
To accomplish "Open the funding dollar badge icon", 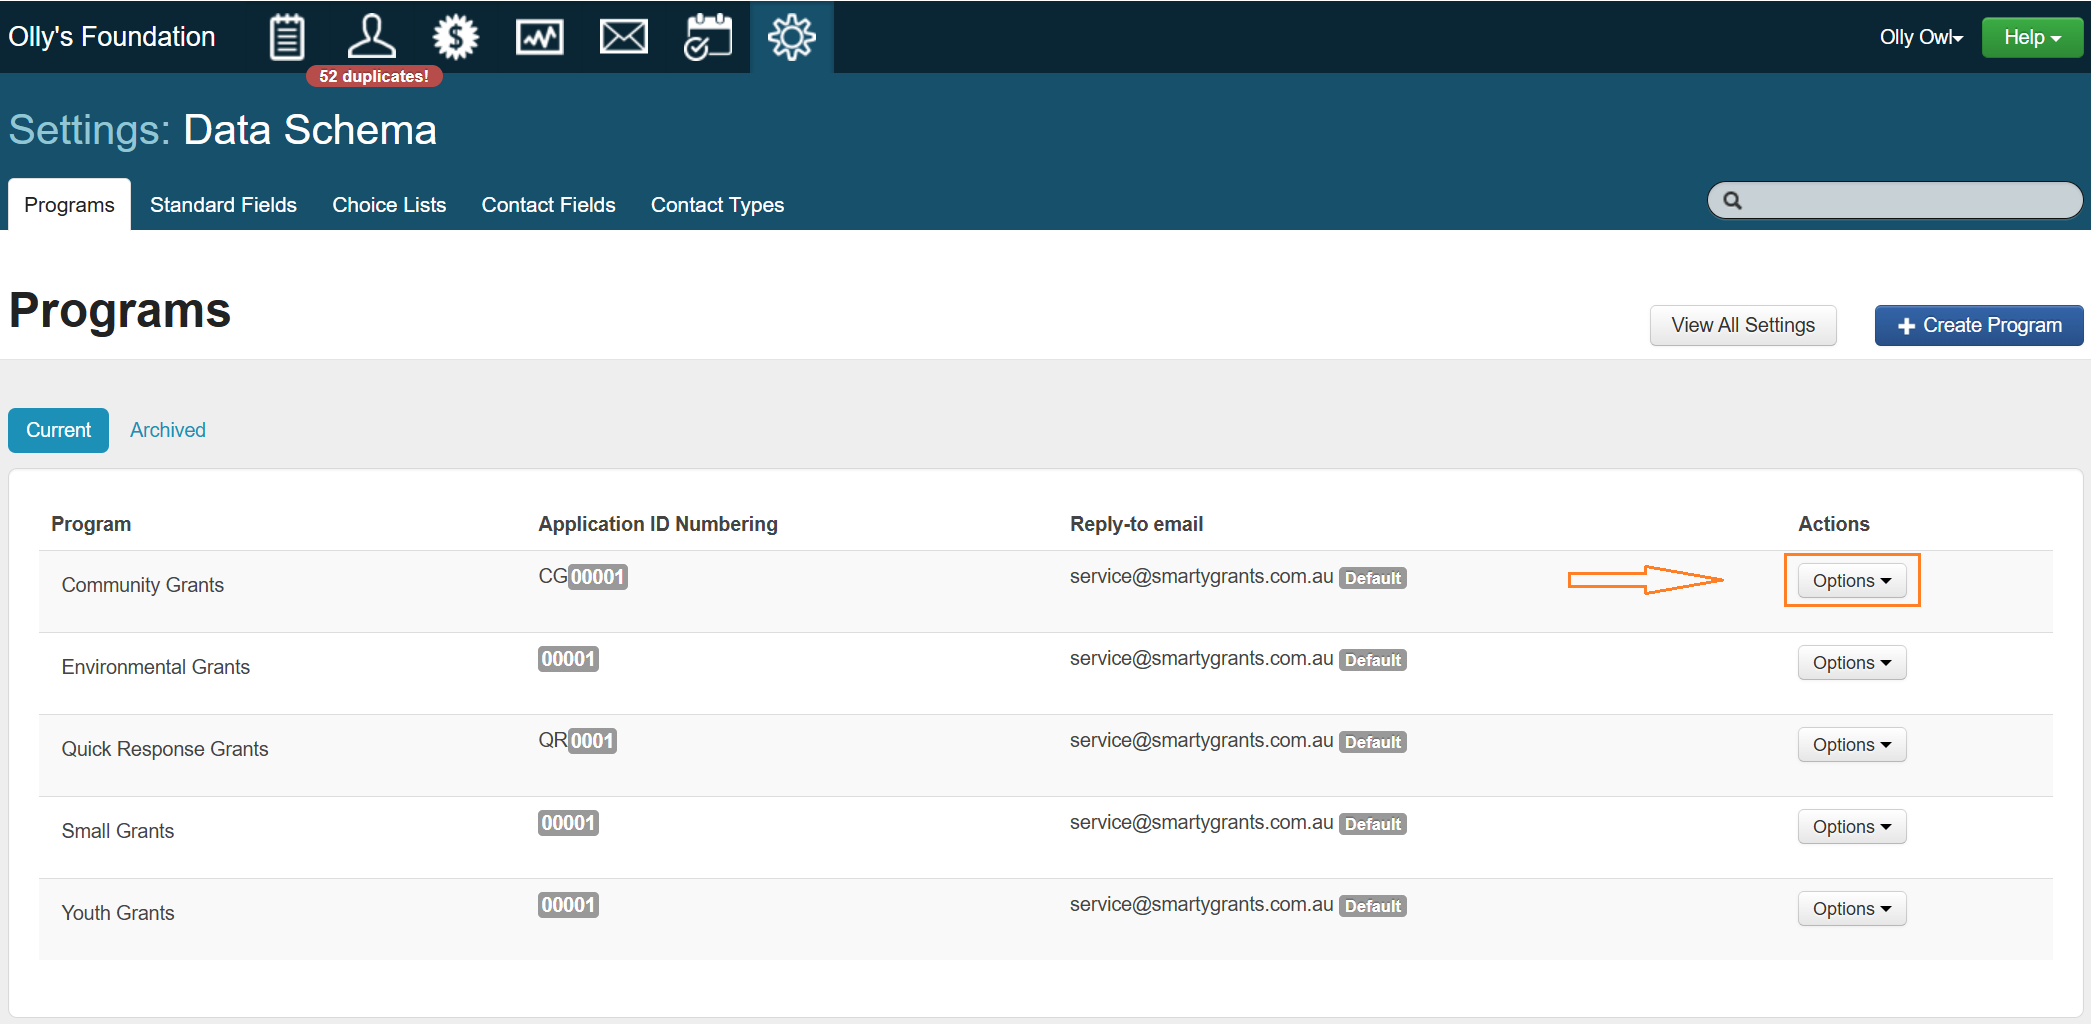I will 456,38.
